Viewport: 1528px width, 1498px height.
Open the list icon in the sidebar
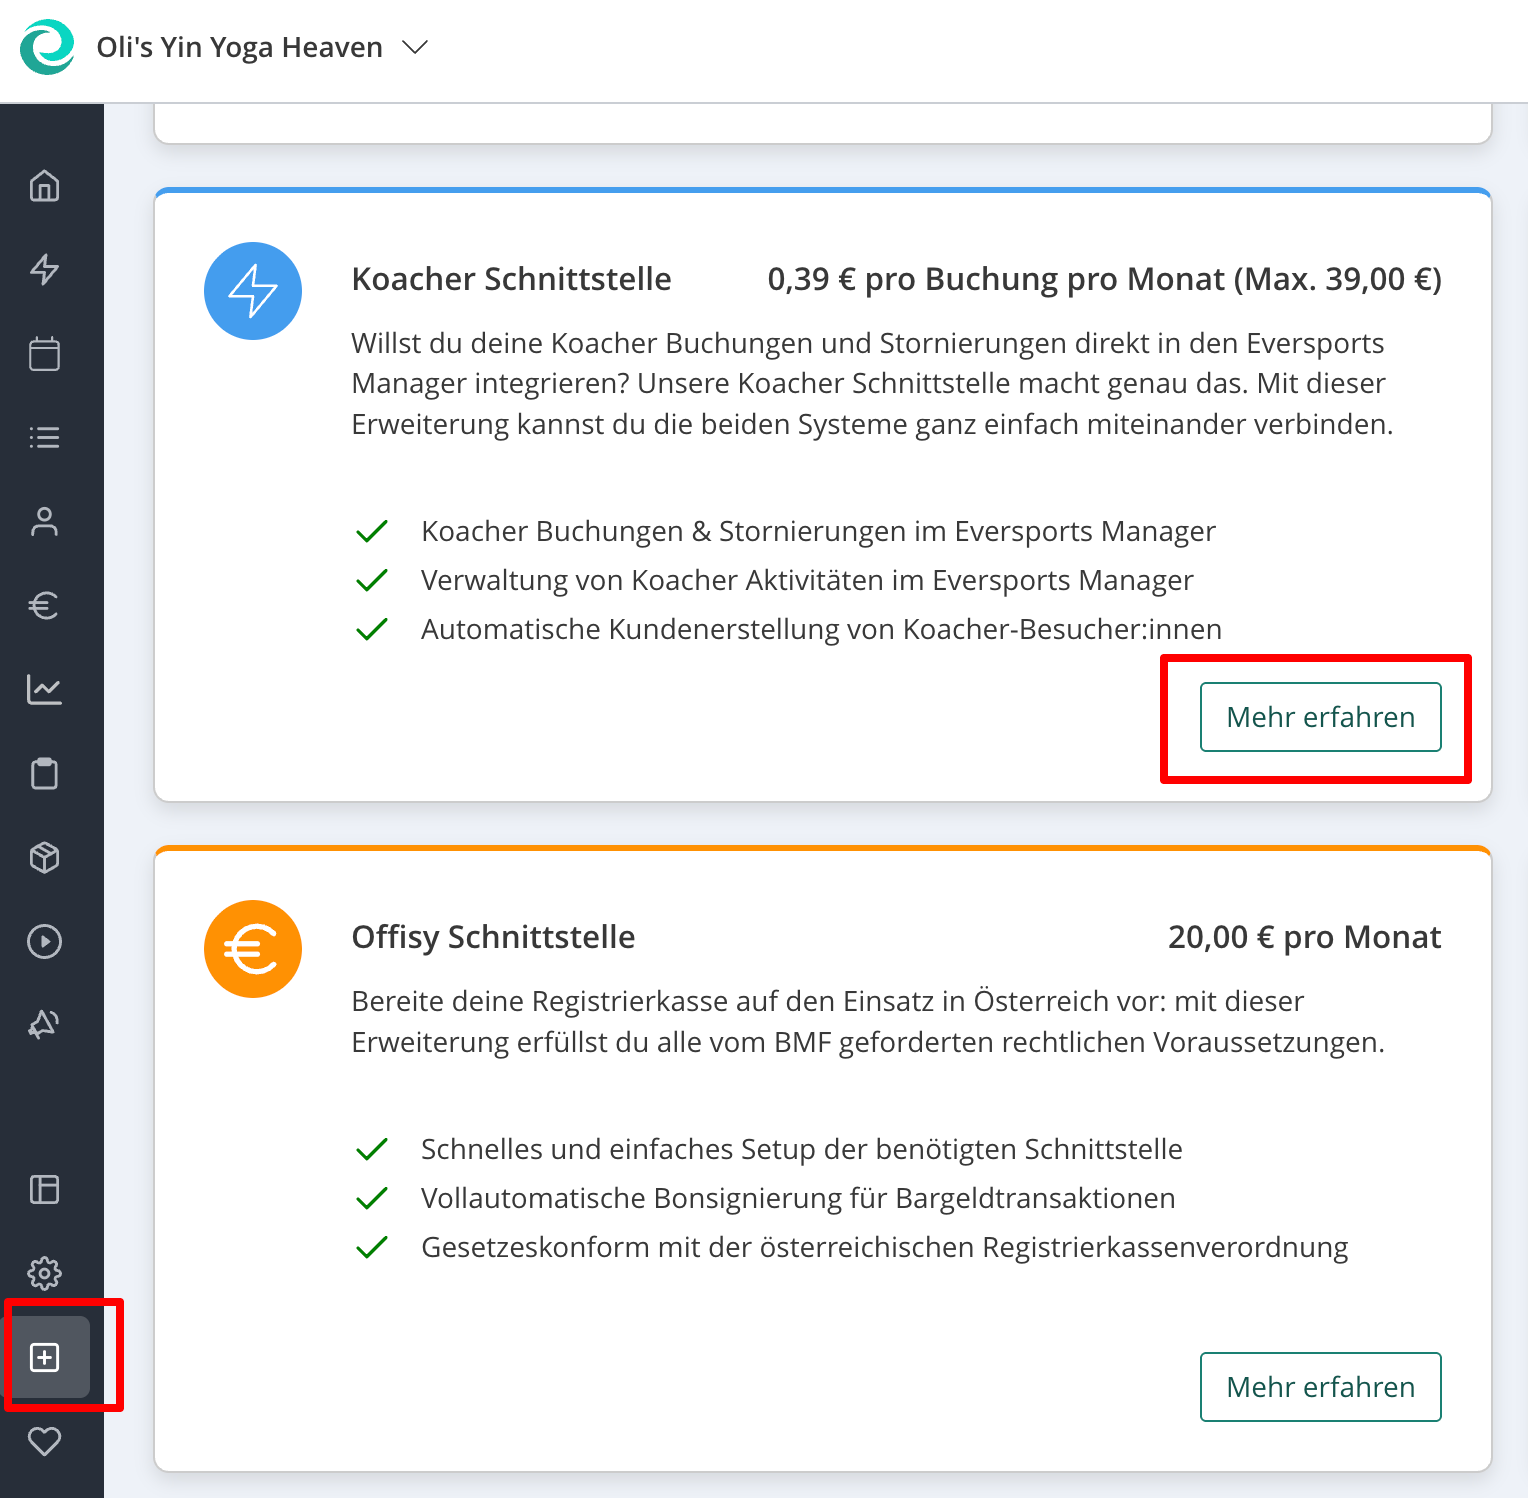point(45,438)
